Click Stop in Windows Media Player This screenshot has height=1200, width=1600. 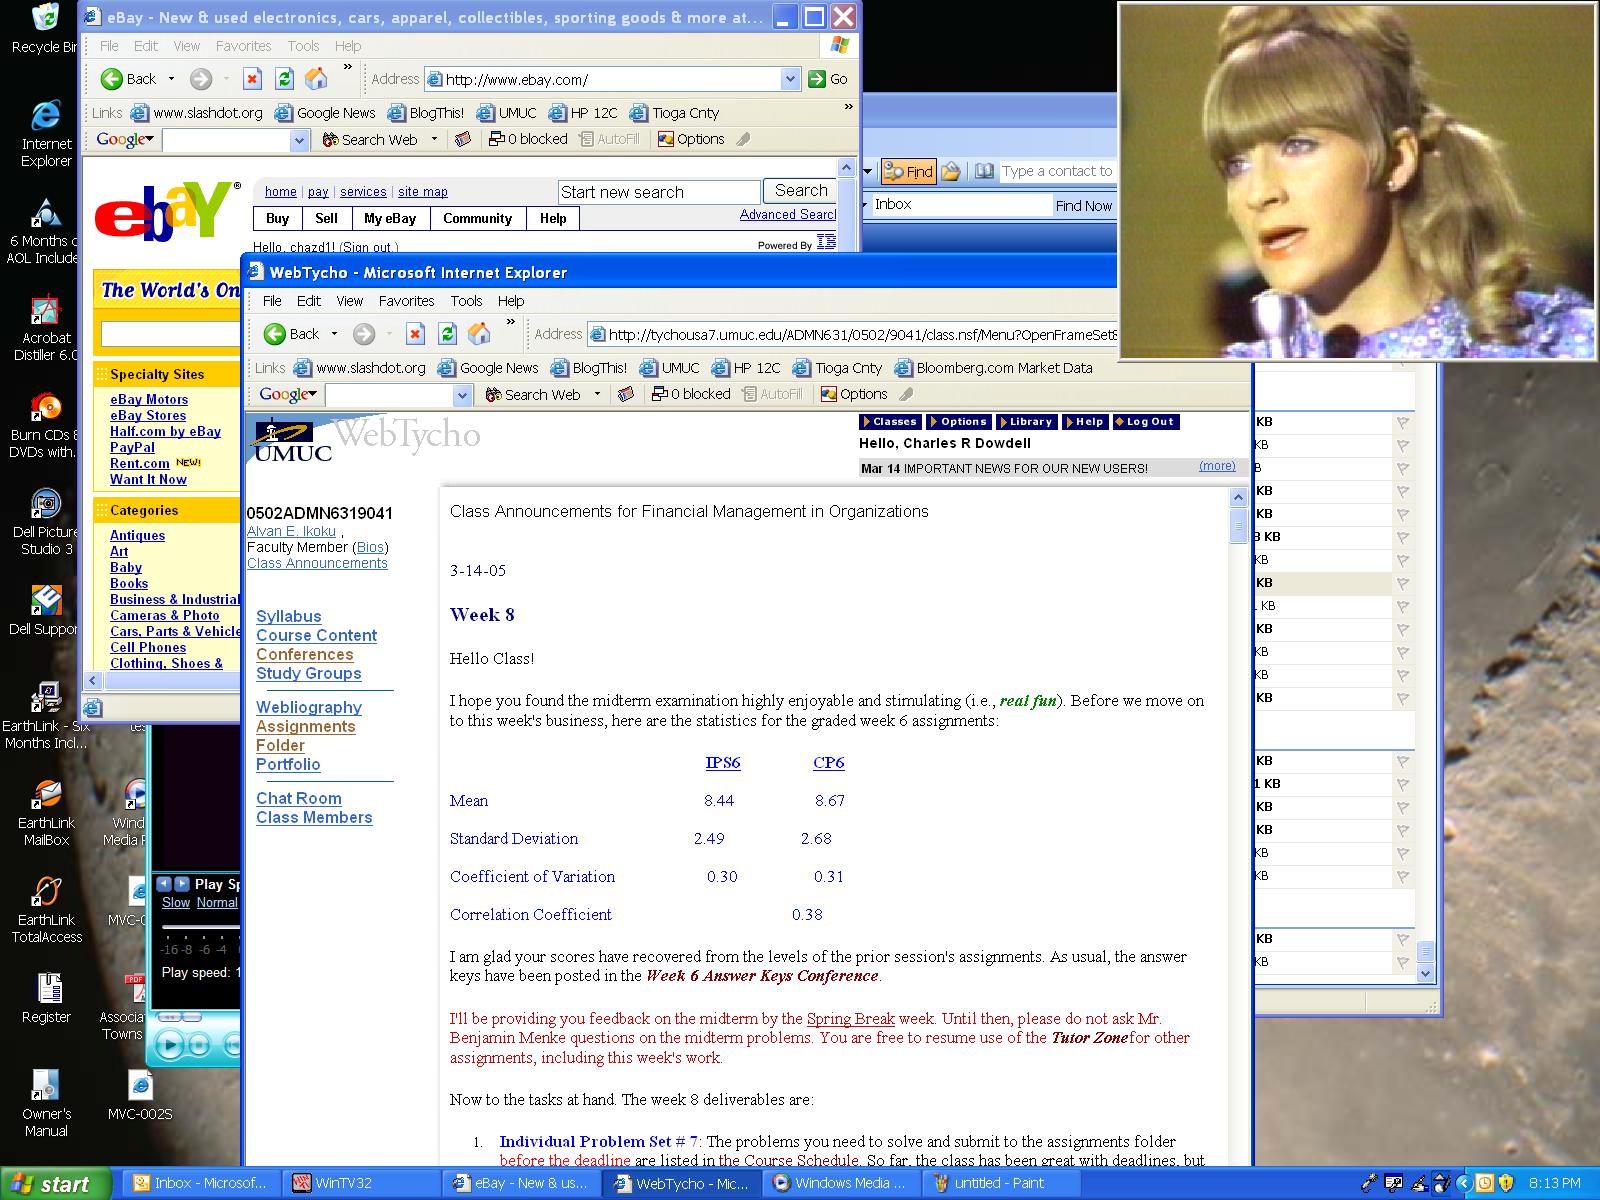[199, 1046]
